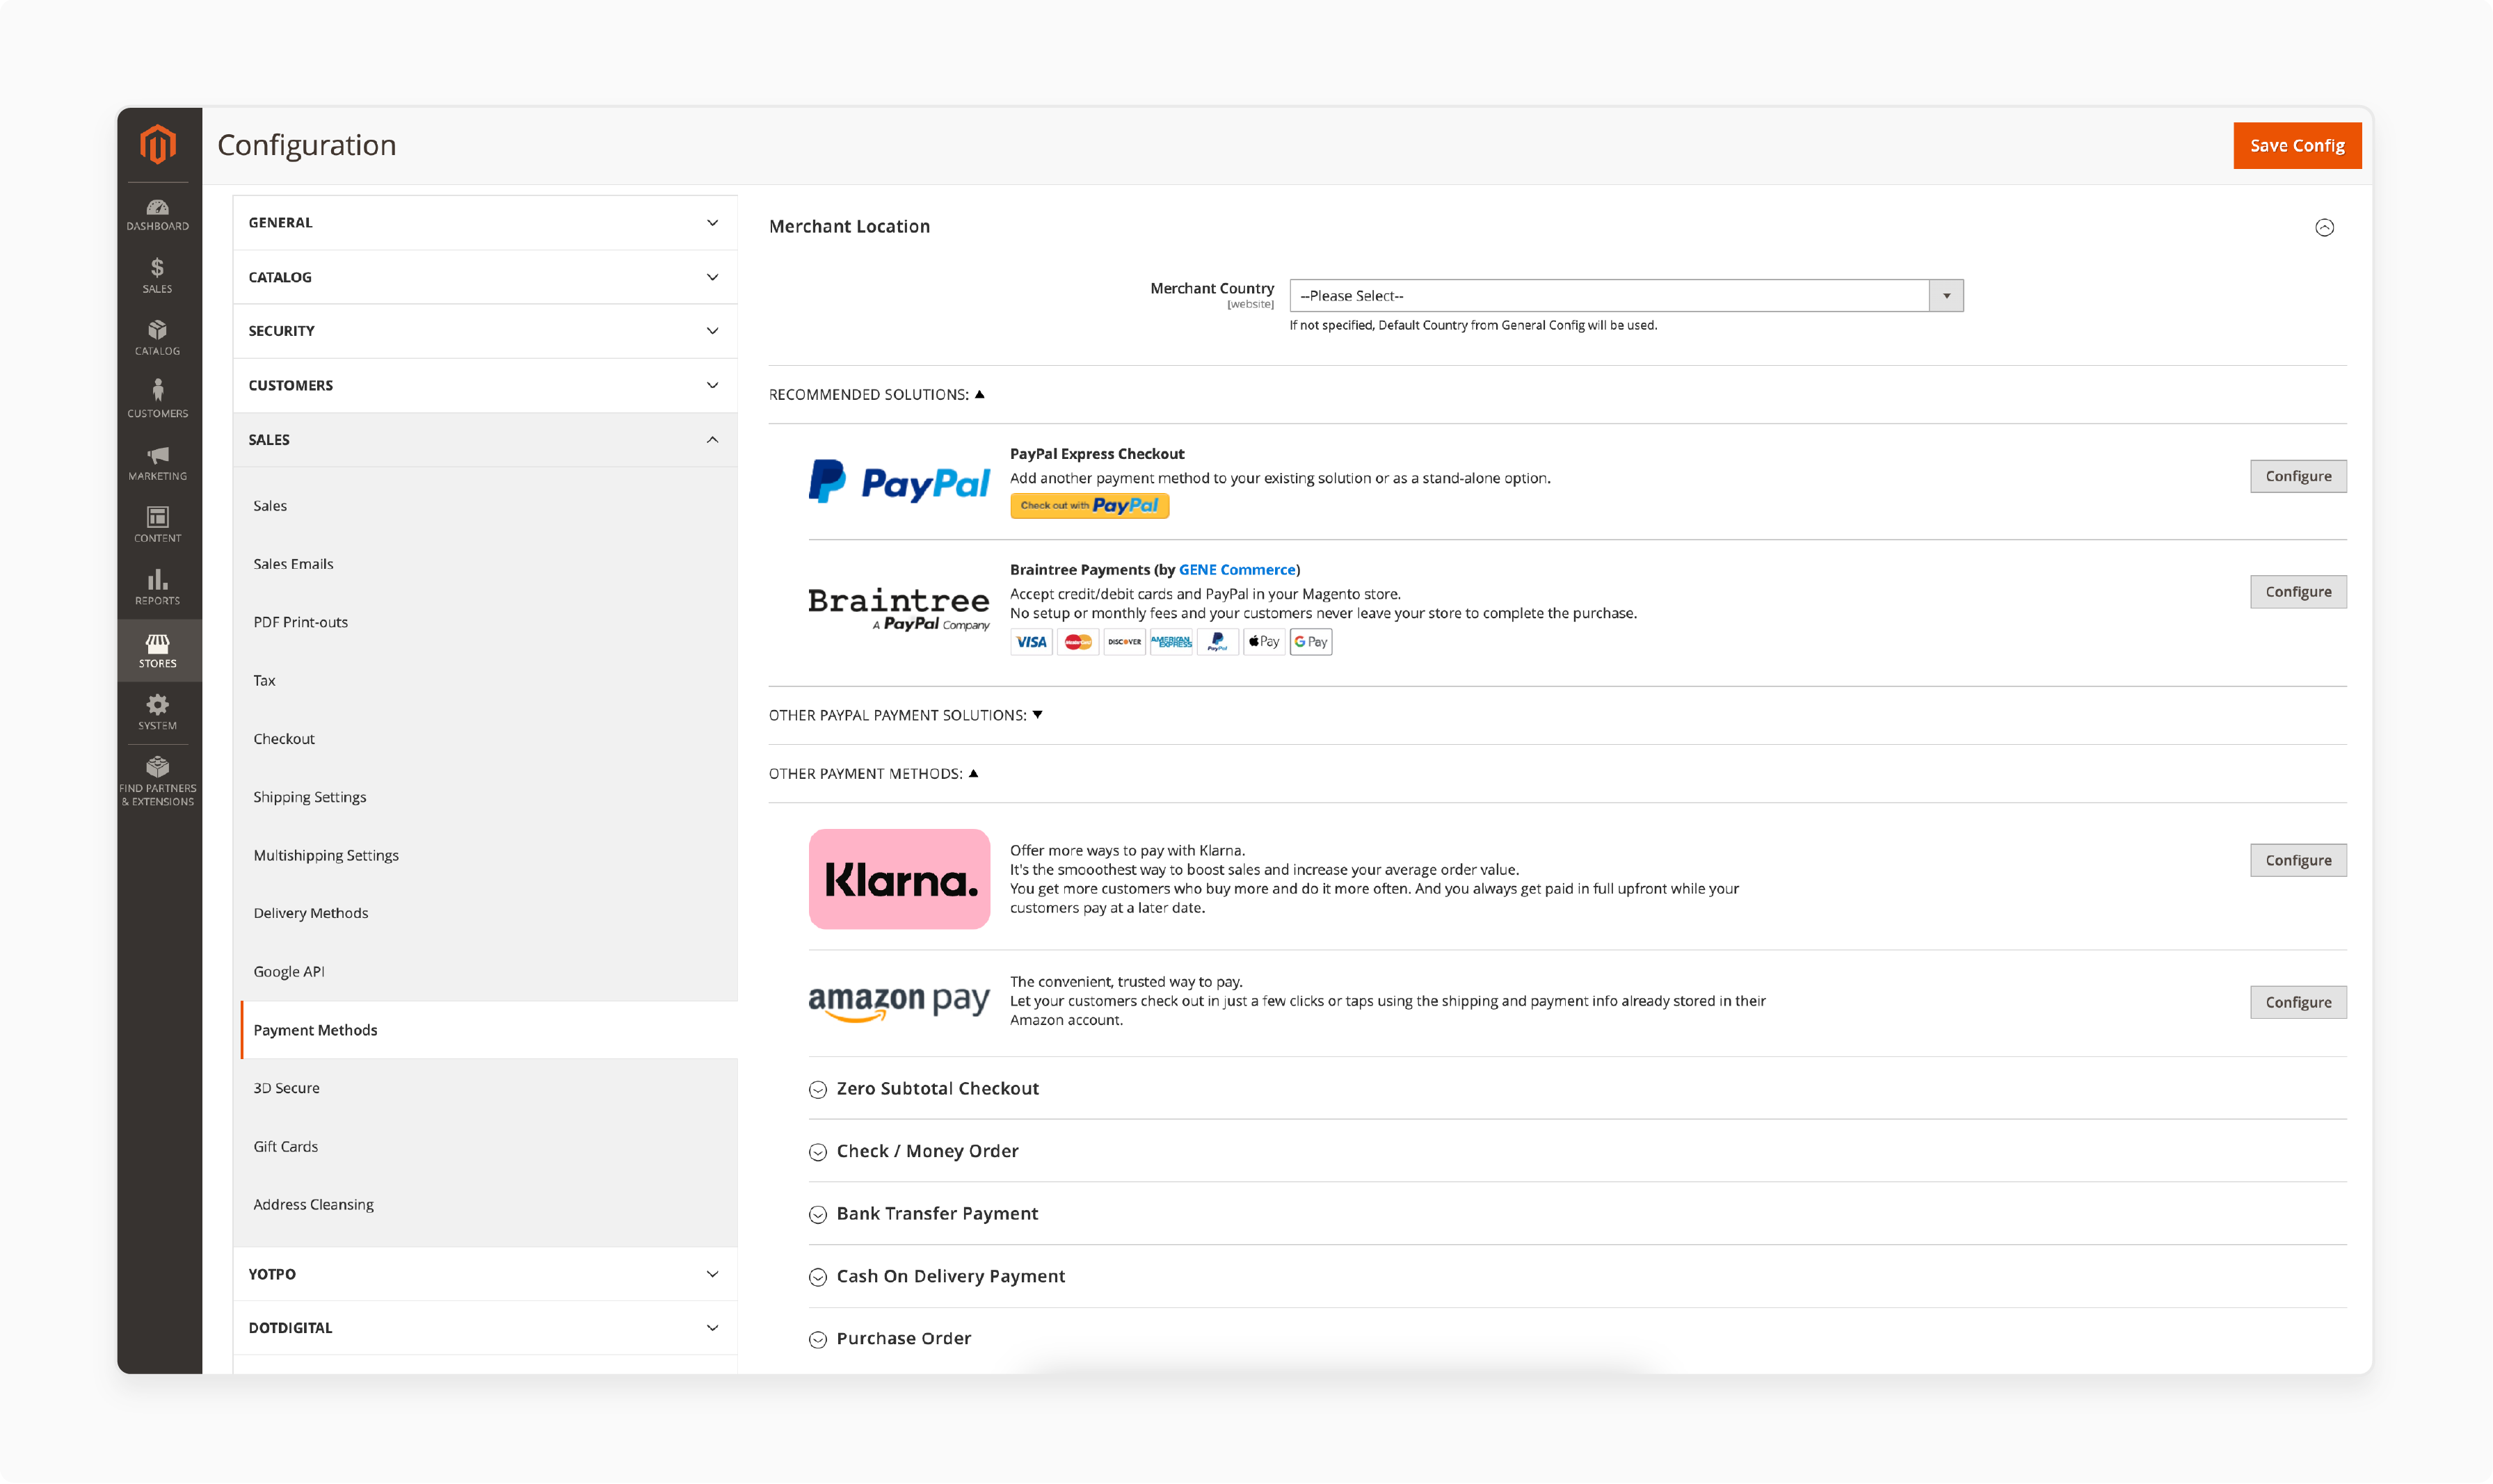
Task: Expand Check / Money Order section
Action: (913, 1151)
